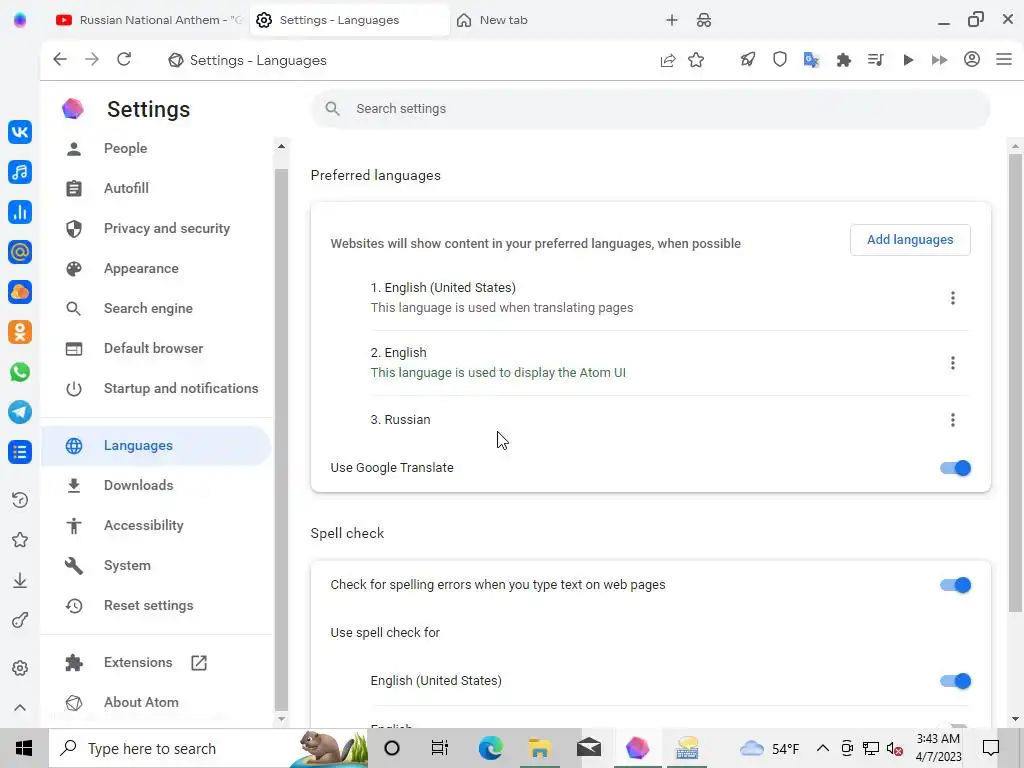Image resolution: width=1024 pixels, height=768 pixels.
Task: Reload the current page
Action: 124,59
